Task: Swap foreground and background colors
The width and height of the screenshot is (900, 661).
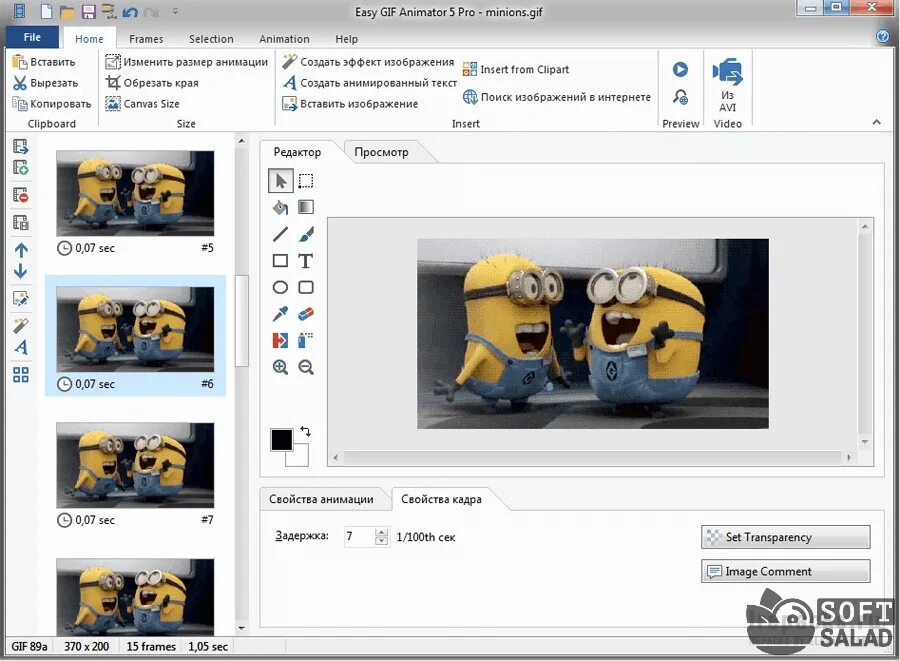Action: [305, 431]
